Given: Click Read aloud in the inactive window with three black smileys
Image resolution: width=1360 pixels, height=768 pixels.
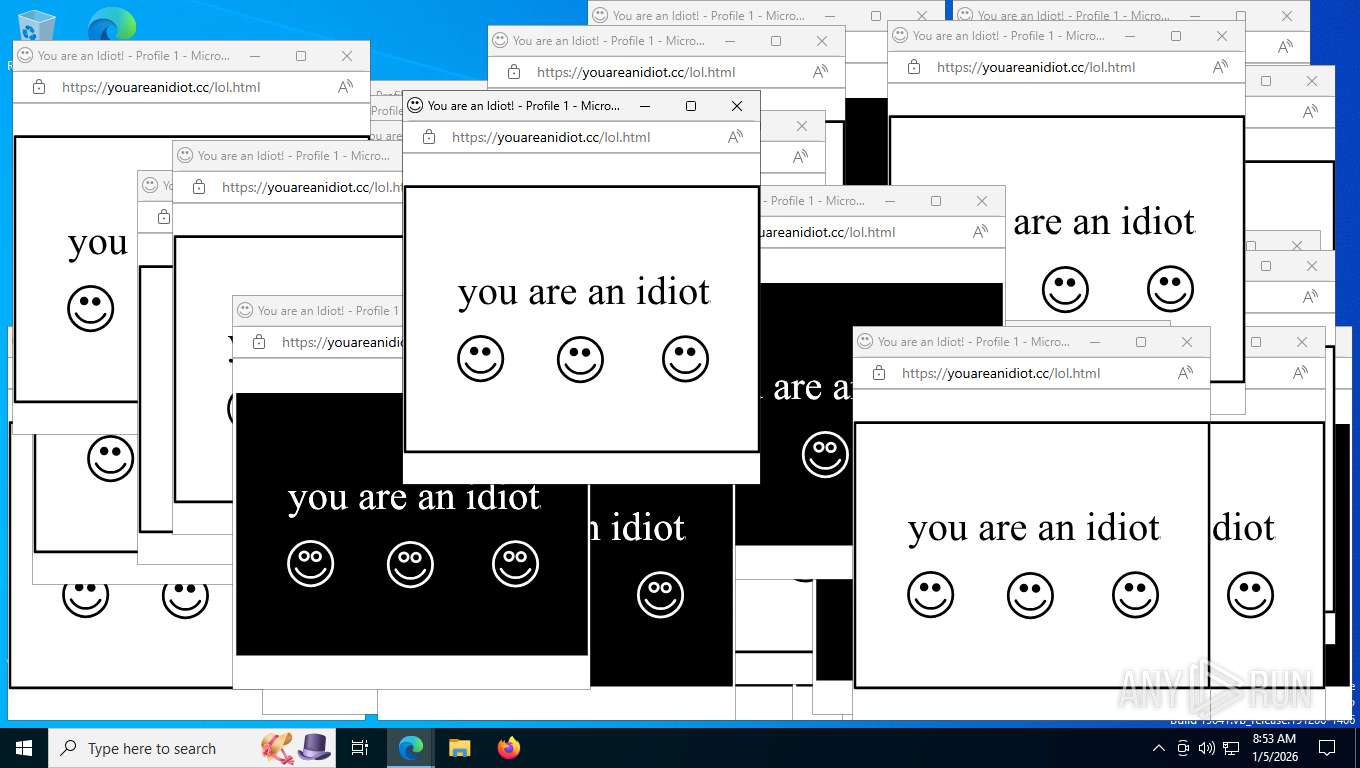Looking at the screenshot, I should (1186, 373).
